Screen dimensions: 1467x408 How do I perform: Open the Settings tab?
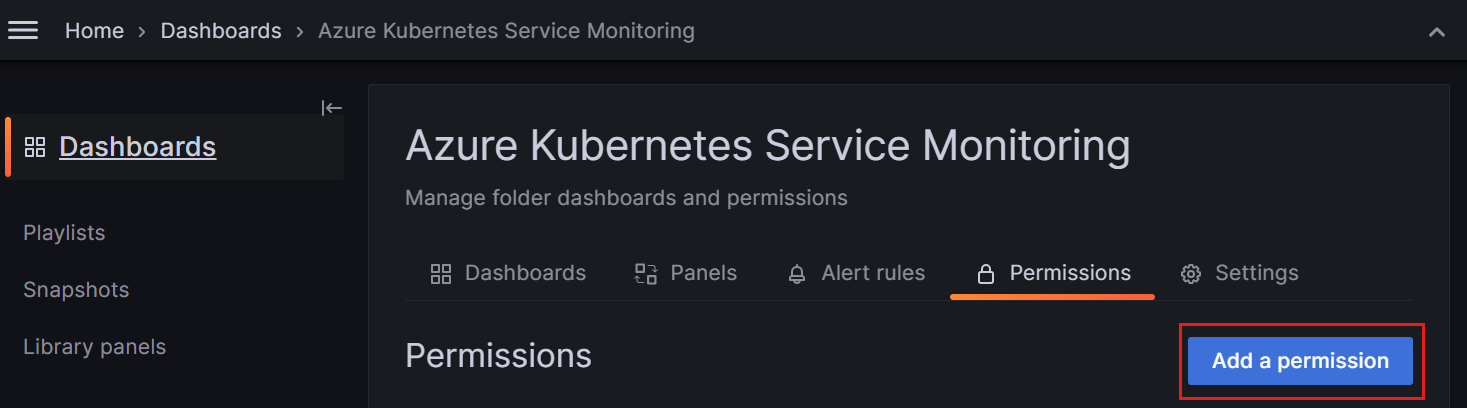click(1239, 273)
